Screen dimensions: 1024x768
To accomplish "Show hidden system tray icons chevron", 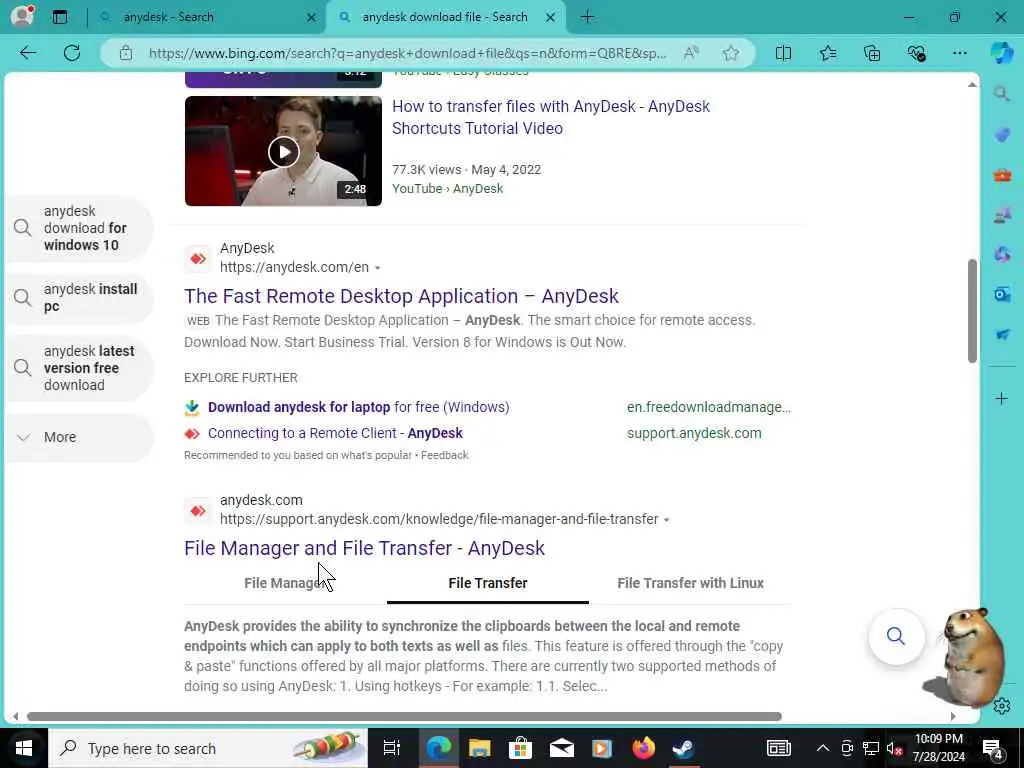I will 823,748.
